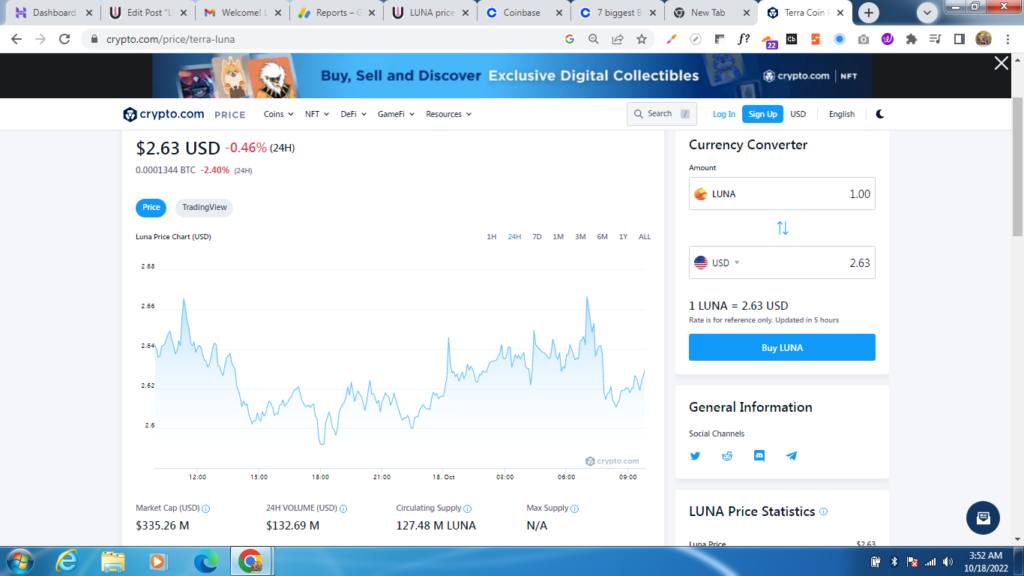Open File Explorer from the taskbar
Screen dimensions: 1024x576
(112, 562)
